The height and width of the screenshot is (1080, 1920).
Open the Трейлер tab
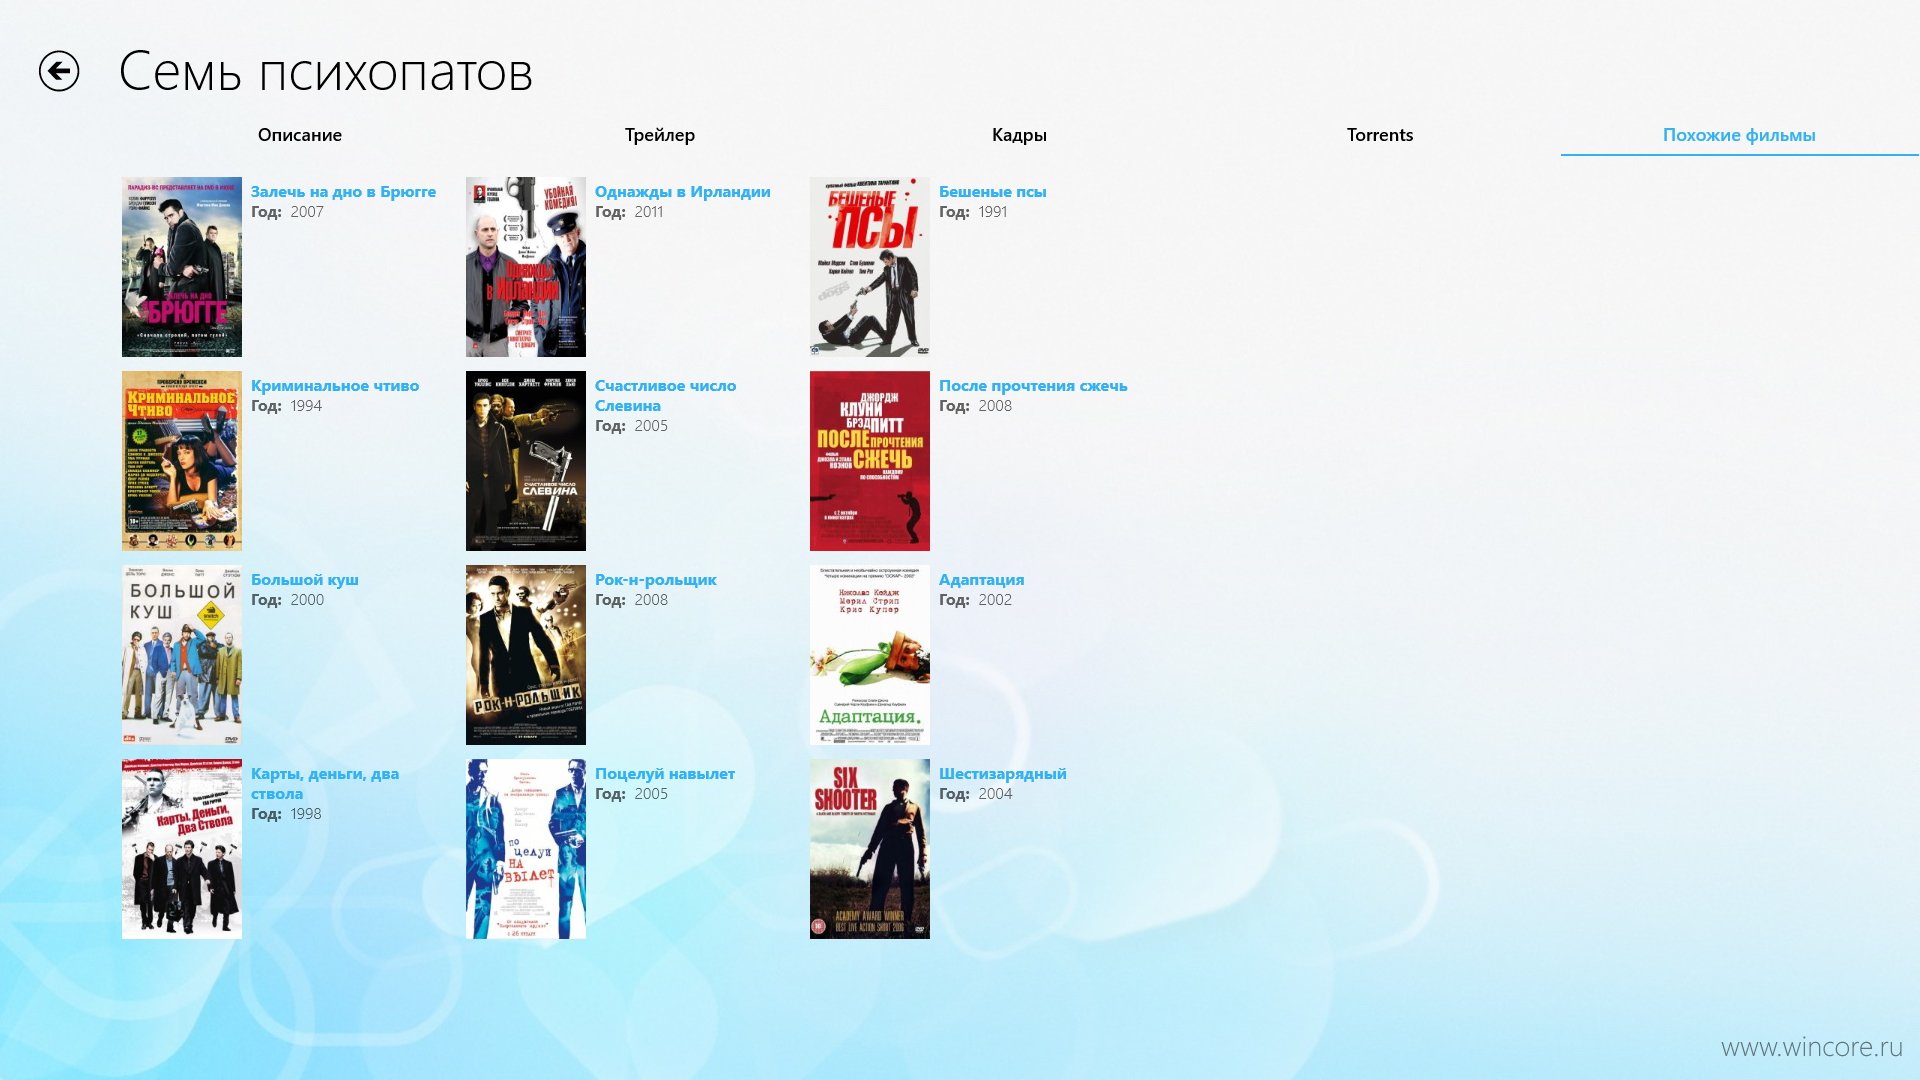point(660,135)
